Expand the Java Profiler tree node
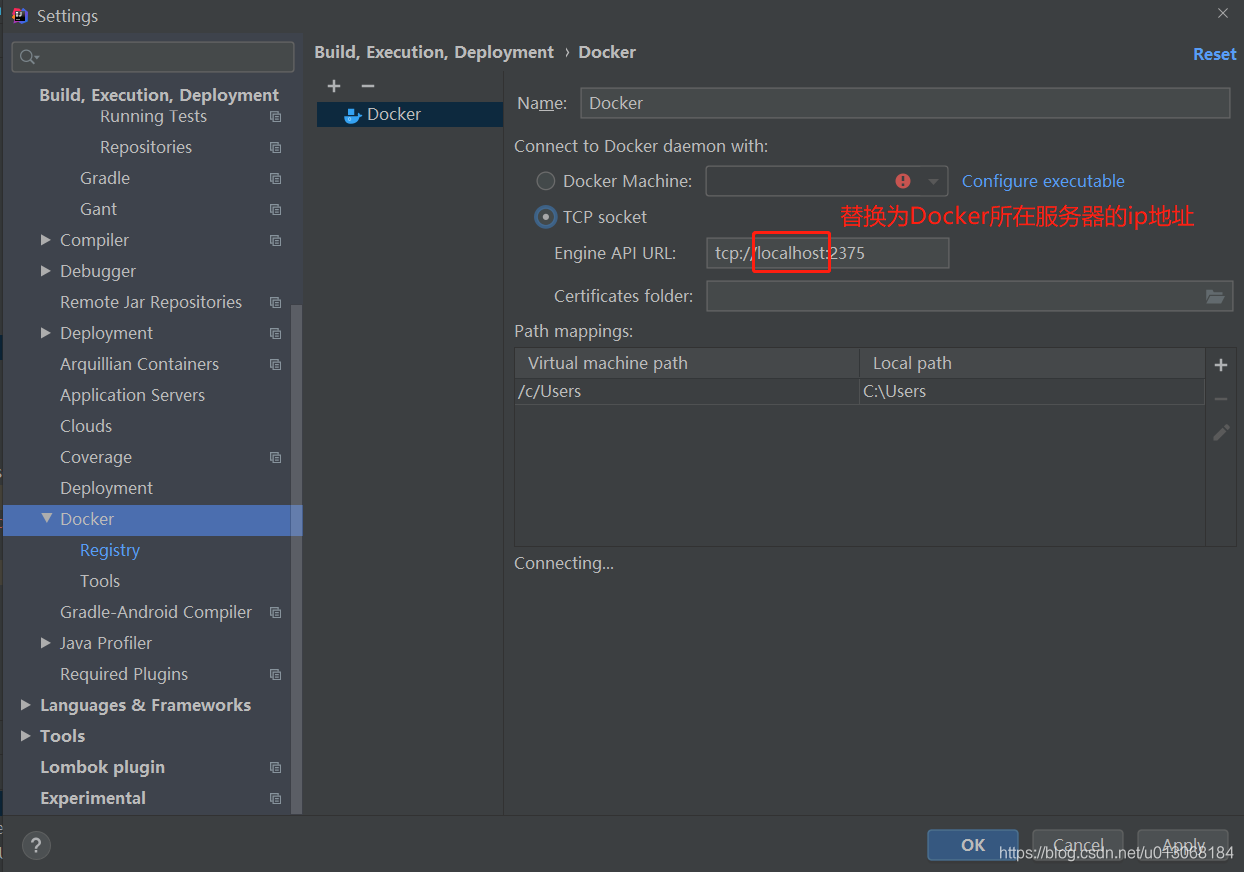The width and height of the screenshot is (1244, 872). click(45, 643)
